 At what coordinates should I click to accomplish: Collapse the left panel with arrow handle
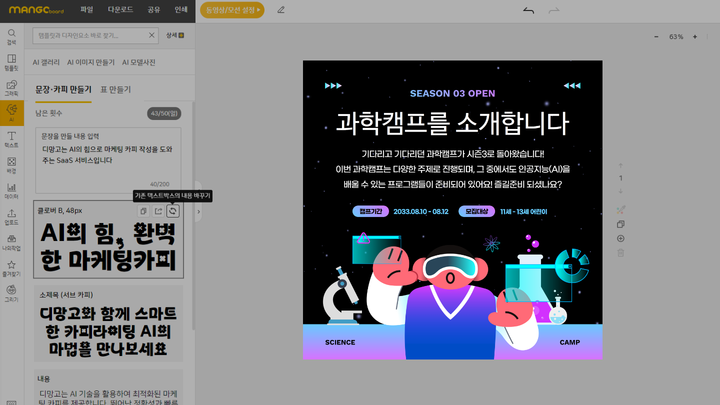pos(198,212)
